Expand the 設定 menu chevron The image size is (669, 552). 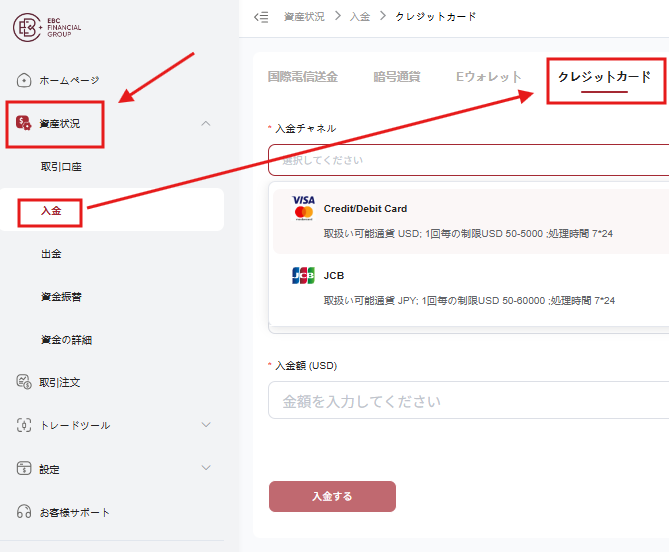(x=206, y=468)
